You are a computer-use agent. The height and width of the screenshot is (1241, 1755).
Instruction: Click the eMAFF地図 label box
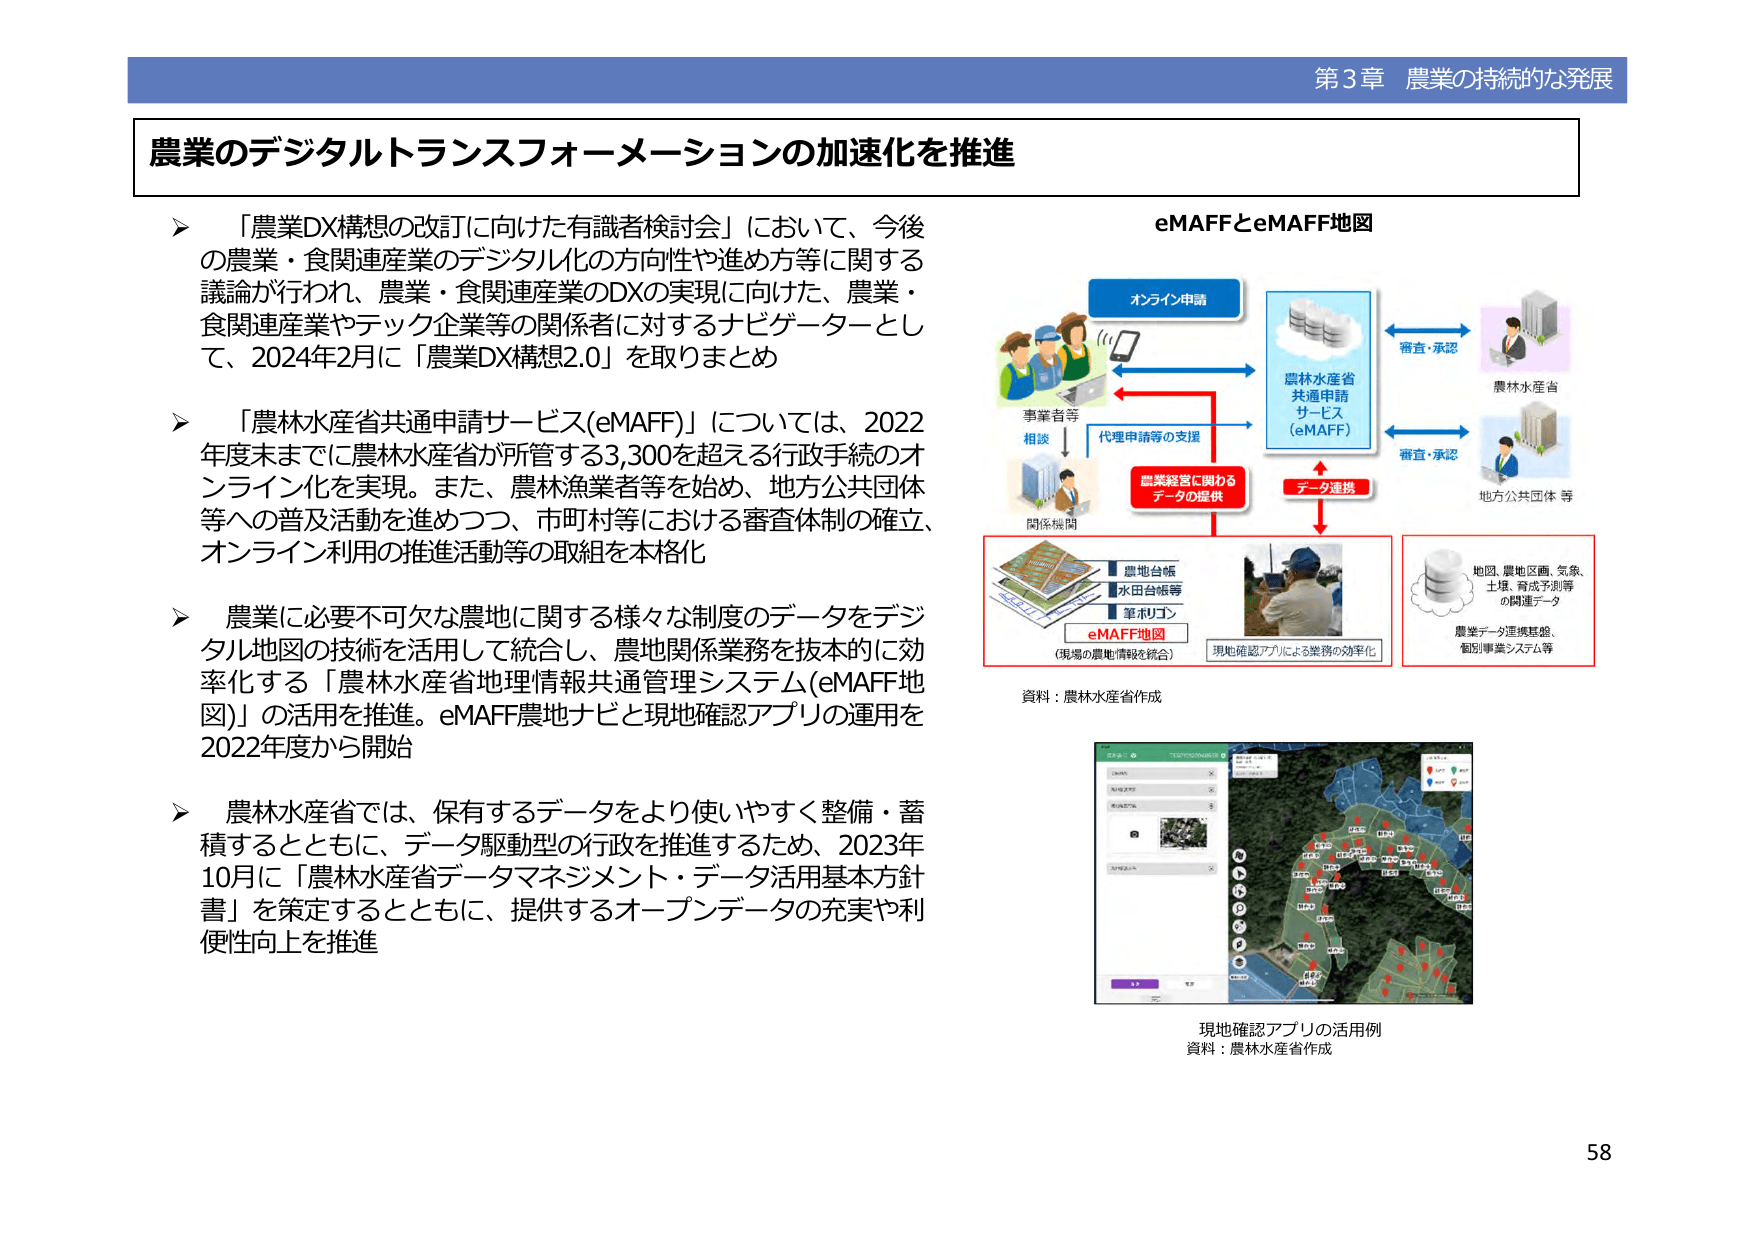[x=1126, y=634]
